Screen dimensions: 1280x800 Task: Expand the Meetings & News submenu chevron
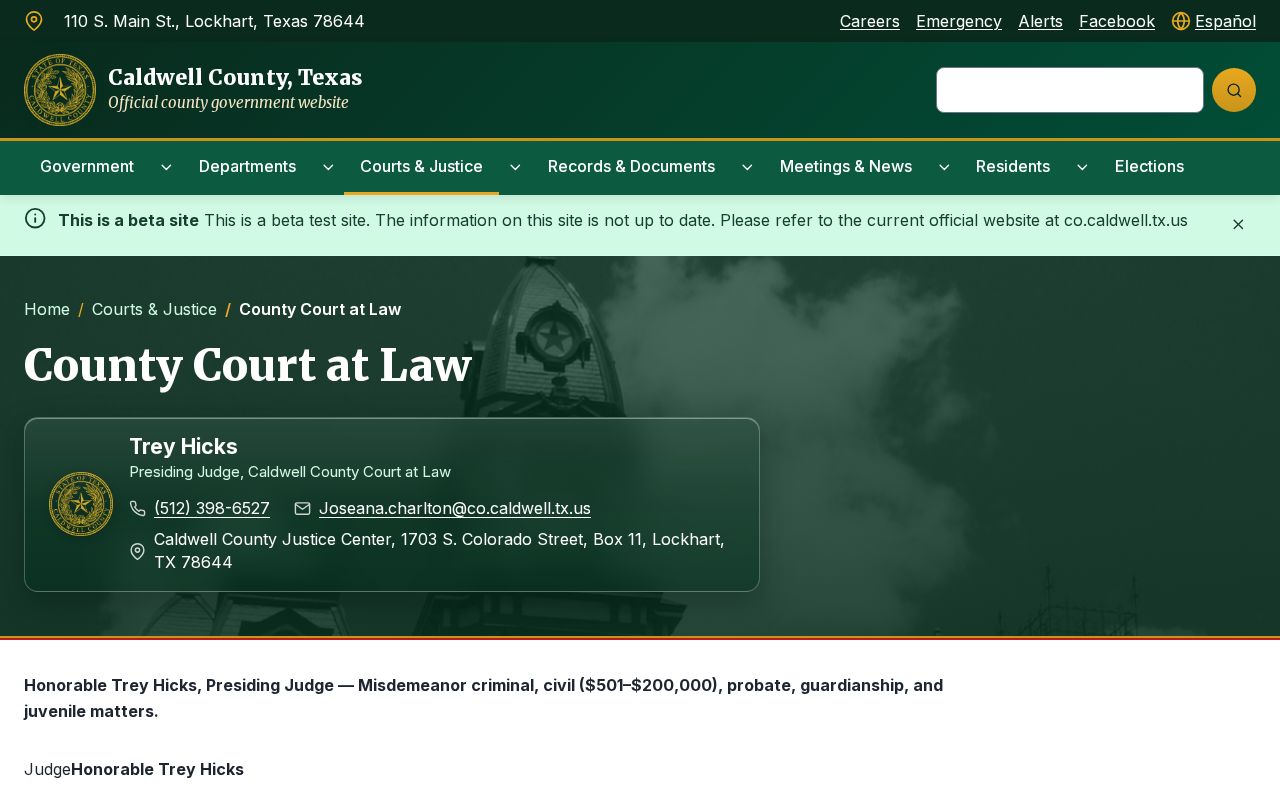tap(944, 167)
